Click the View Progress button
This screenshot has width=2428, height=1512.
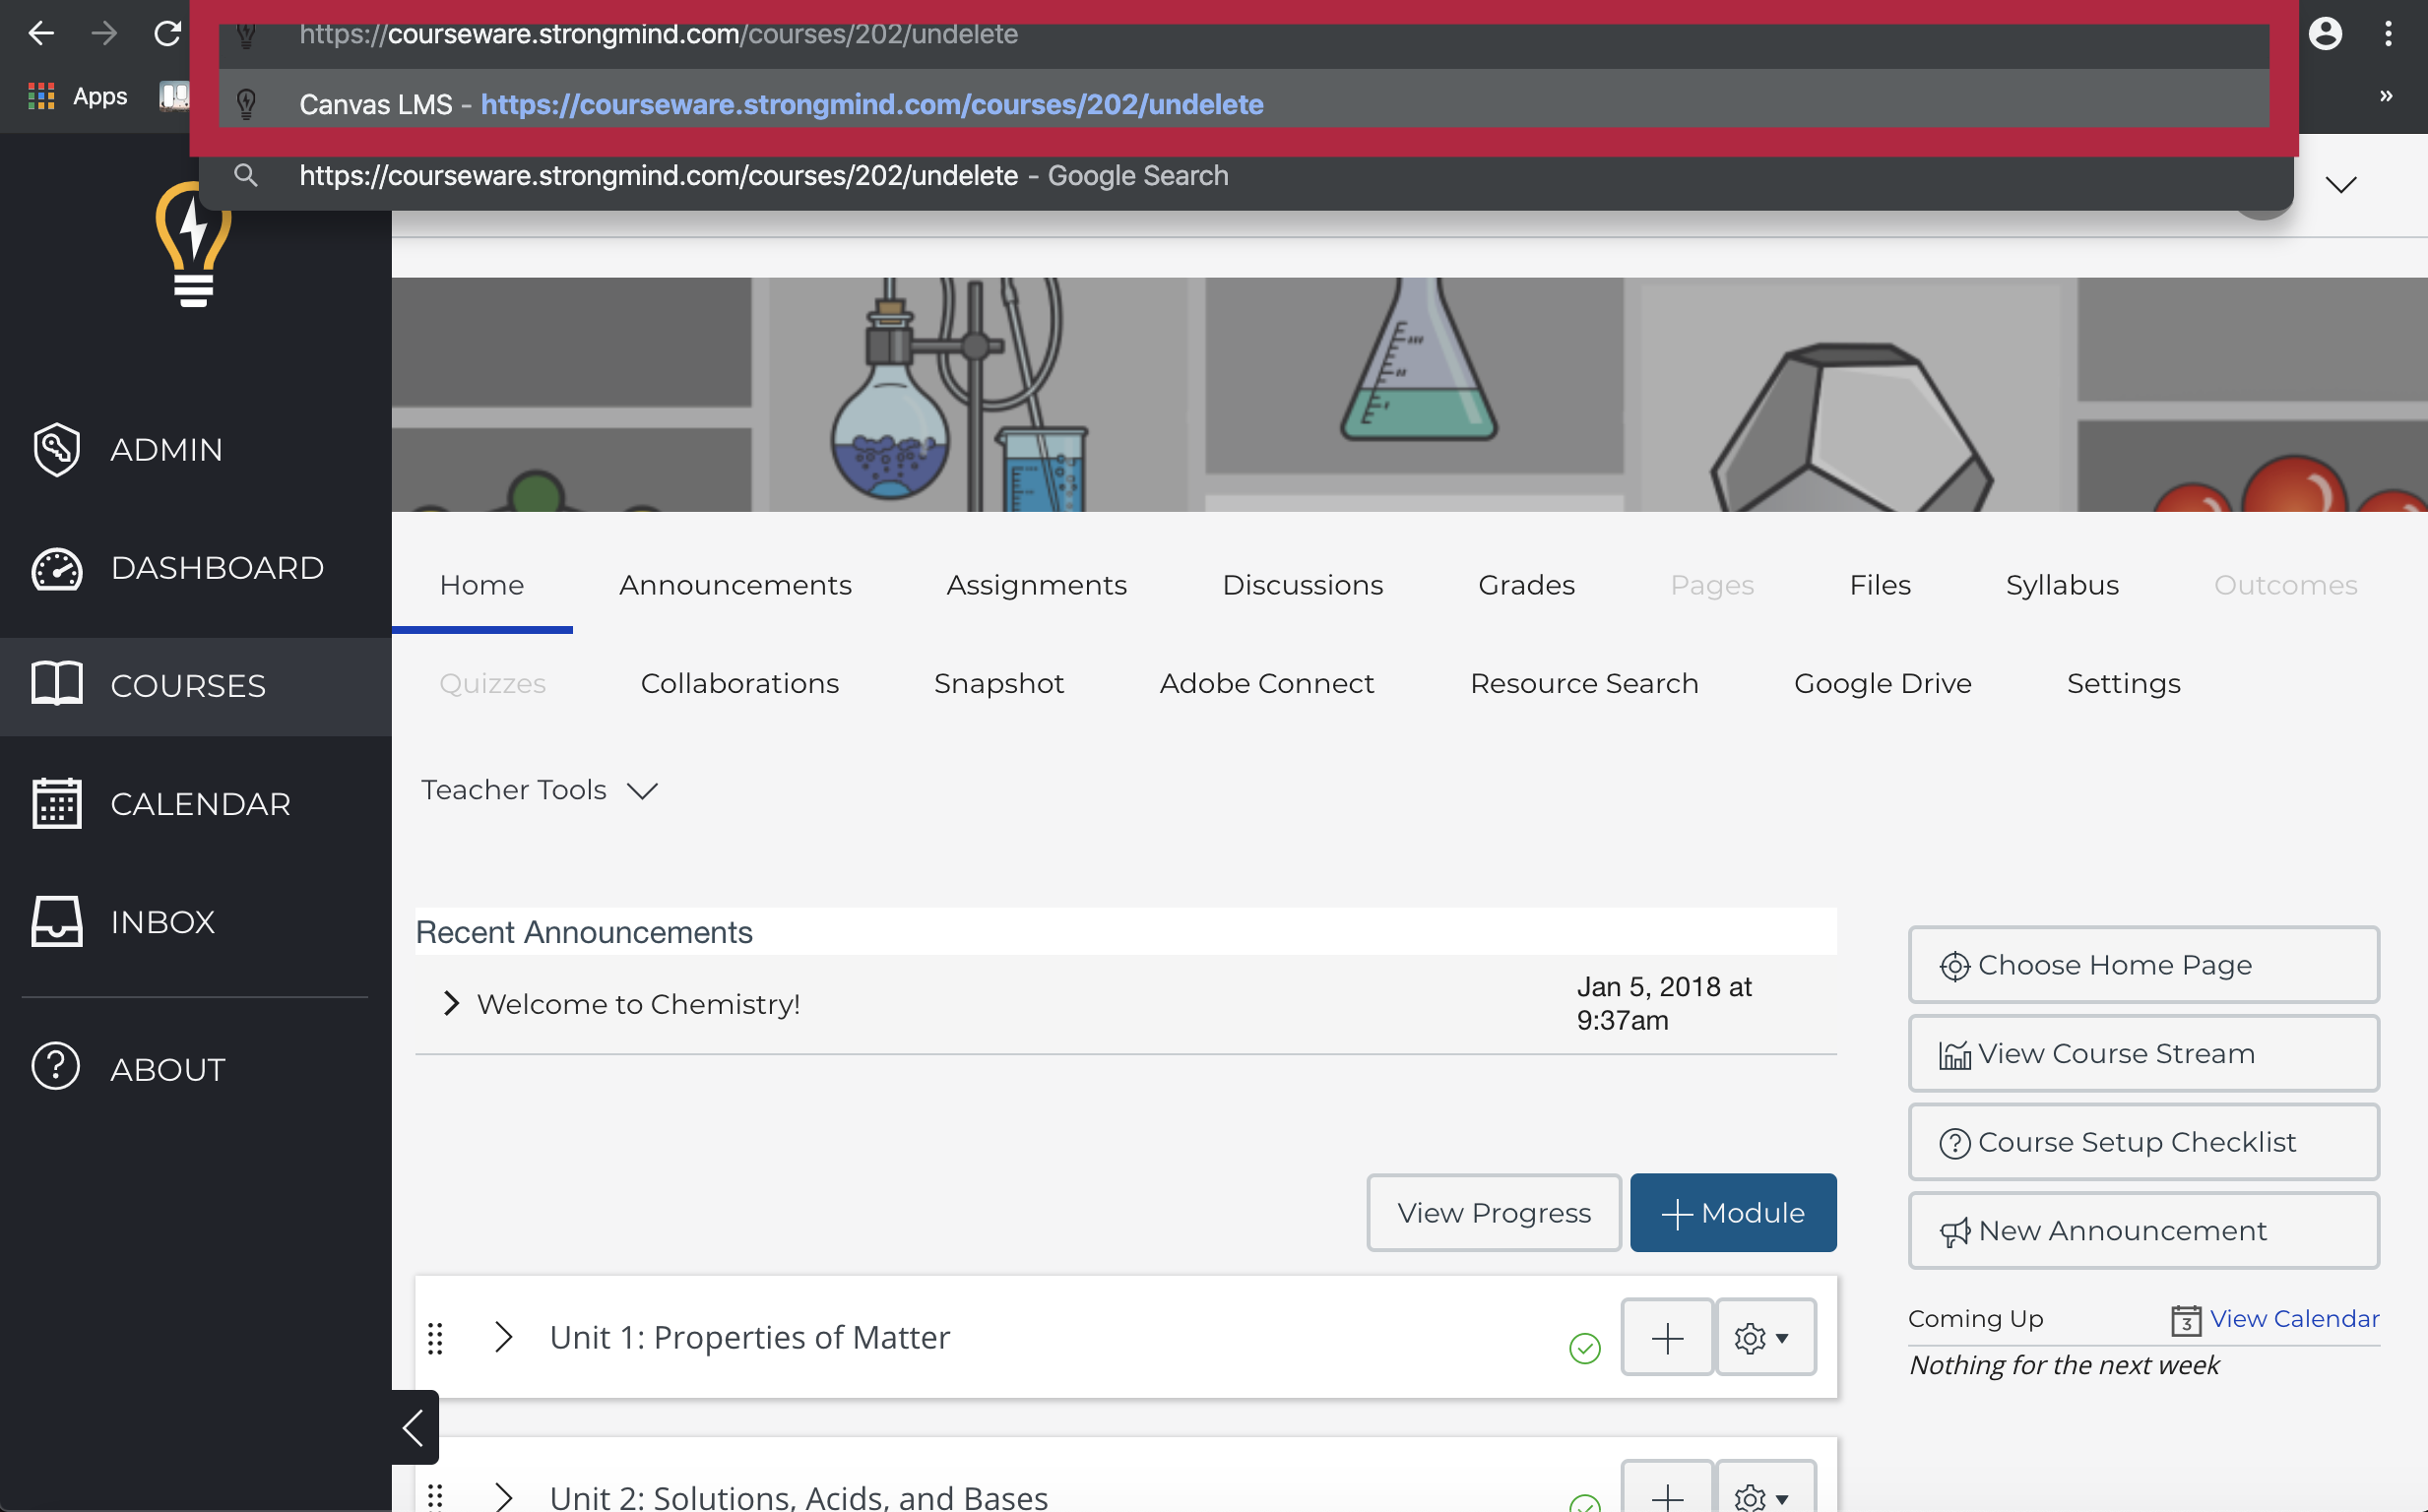(1494, 1213)
